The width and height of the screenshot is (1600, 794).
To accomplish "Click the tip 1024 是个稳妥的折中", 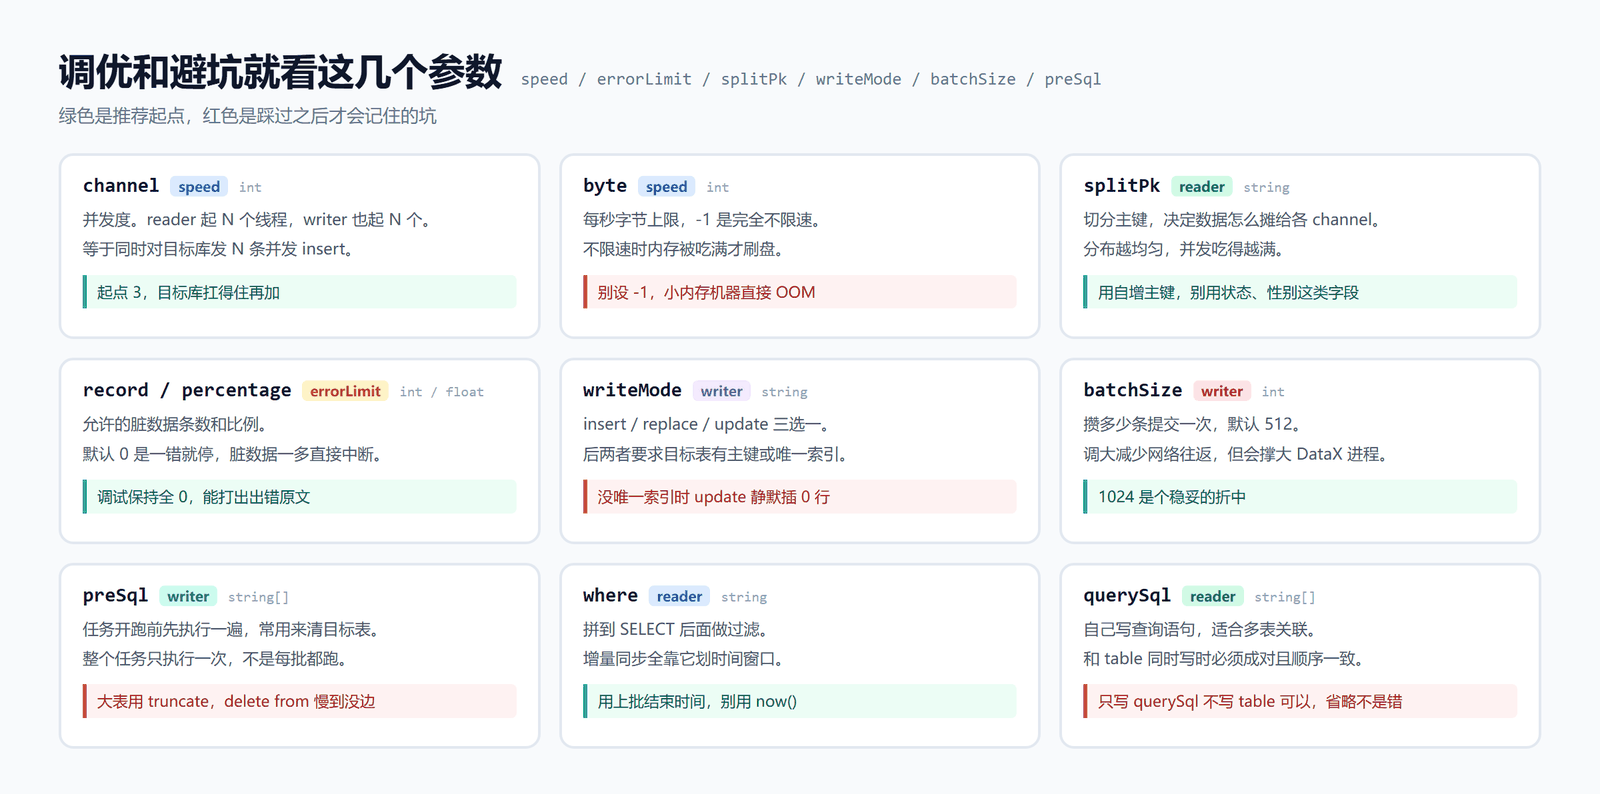I will click(x=1300, y=497).
